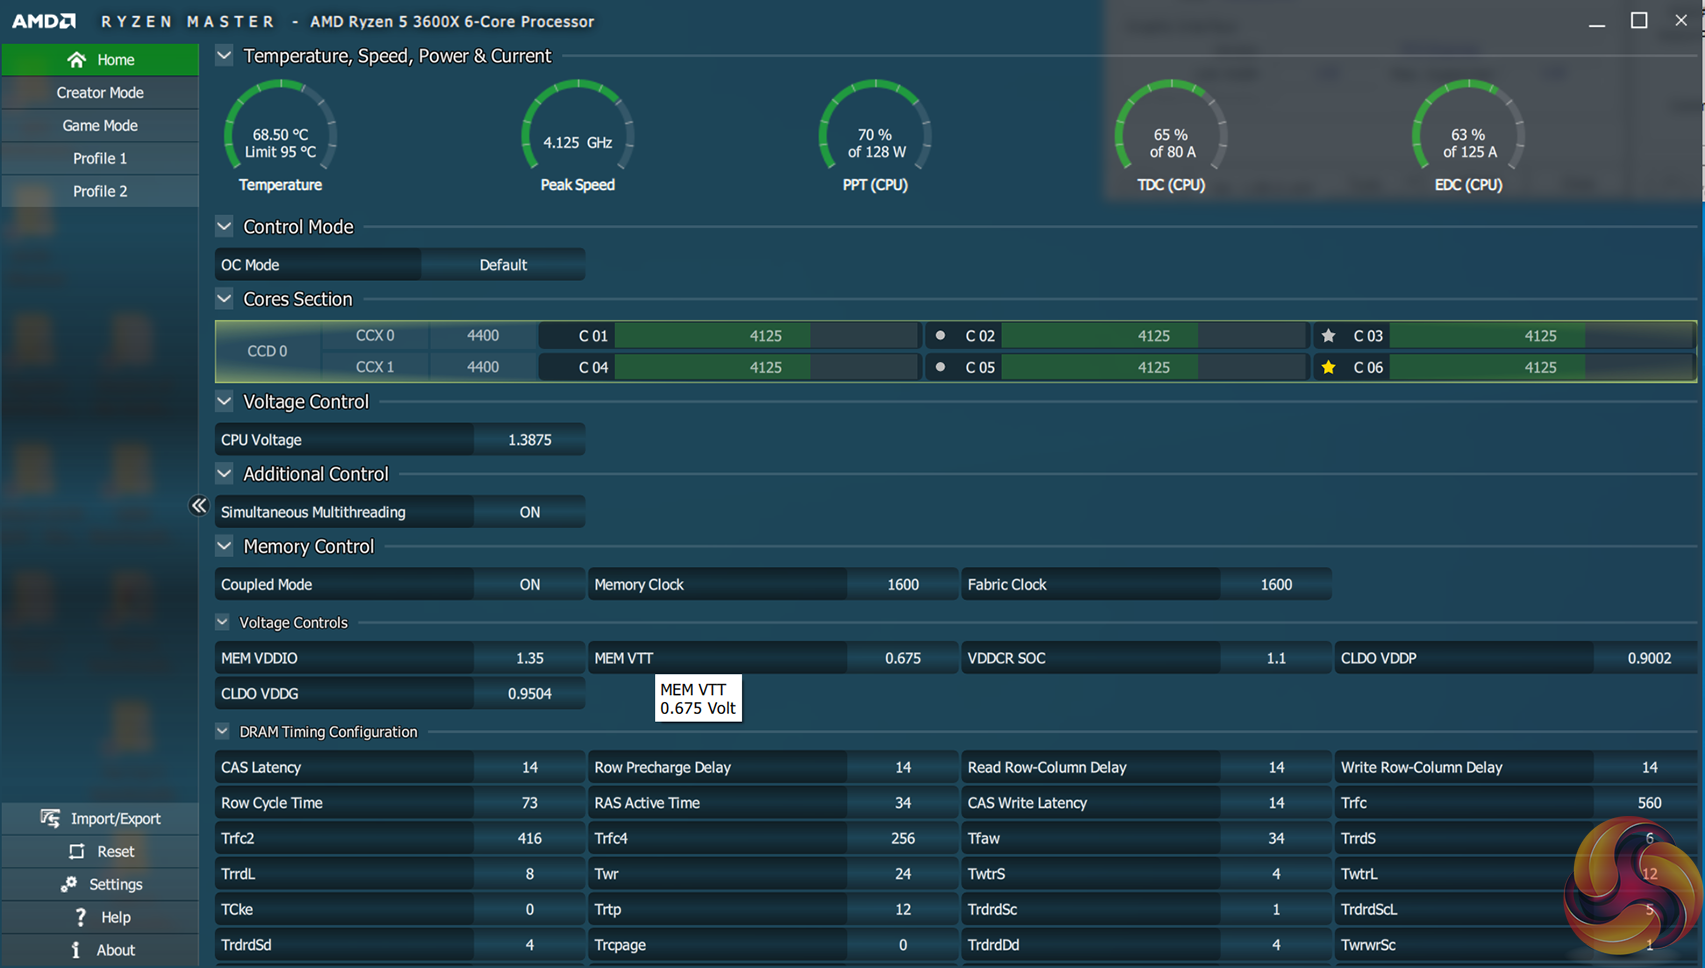Click the gold star beside C 06
The width and height of the screenshot is (1705, 968).
coord(1328,367)
